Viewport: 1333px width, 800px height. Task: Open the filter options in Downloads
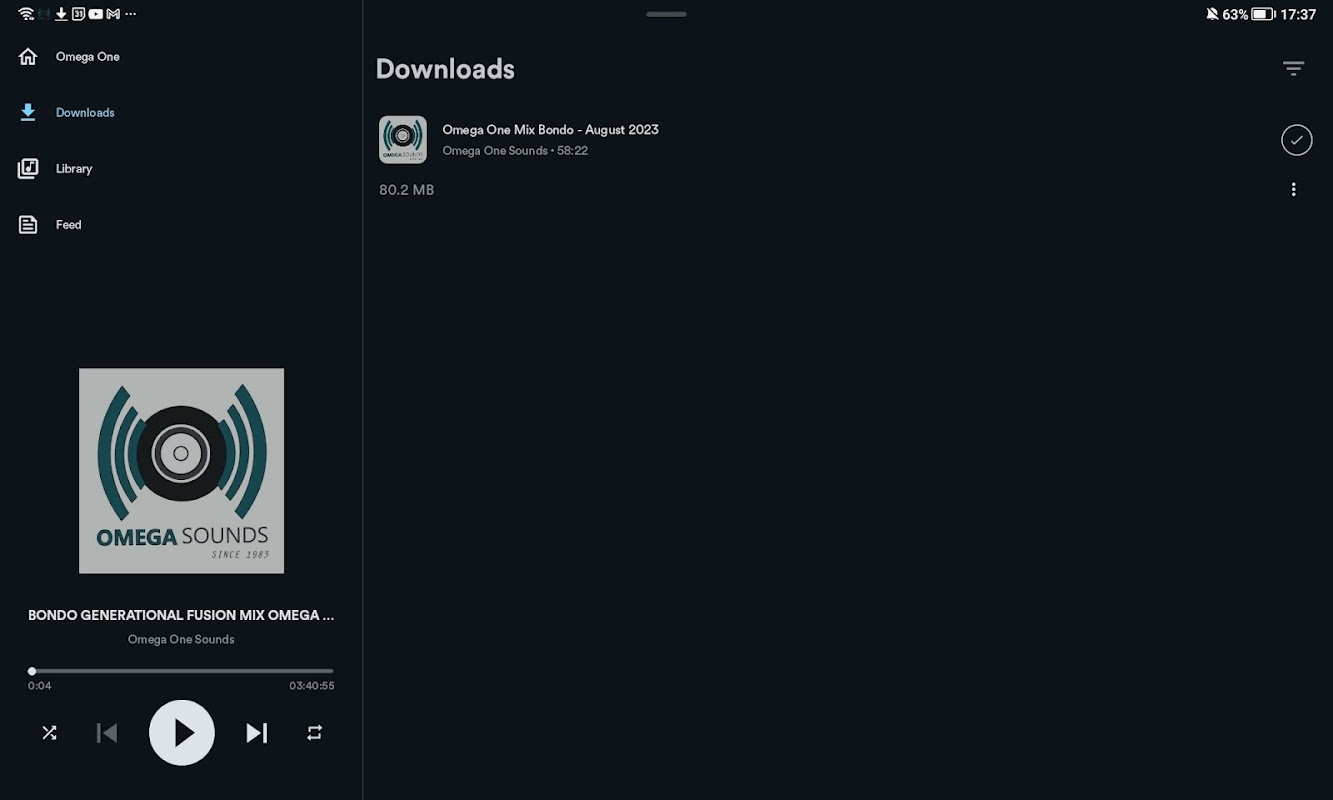pyautogui.click(x=1293, y=68)
